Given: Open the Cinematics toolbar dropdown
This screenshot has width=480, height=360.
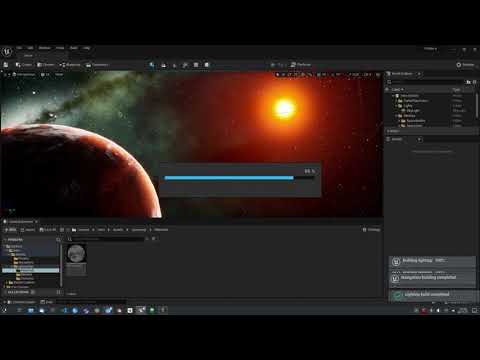Looking at the screenshot, I should tap(97, 65).
